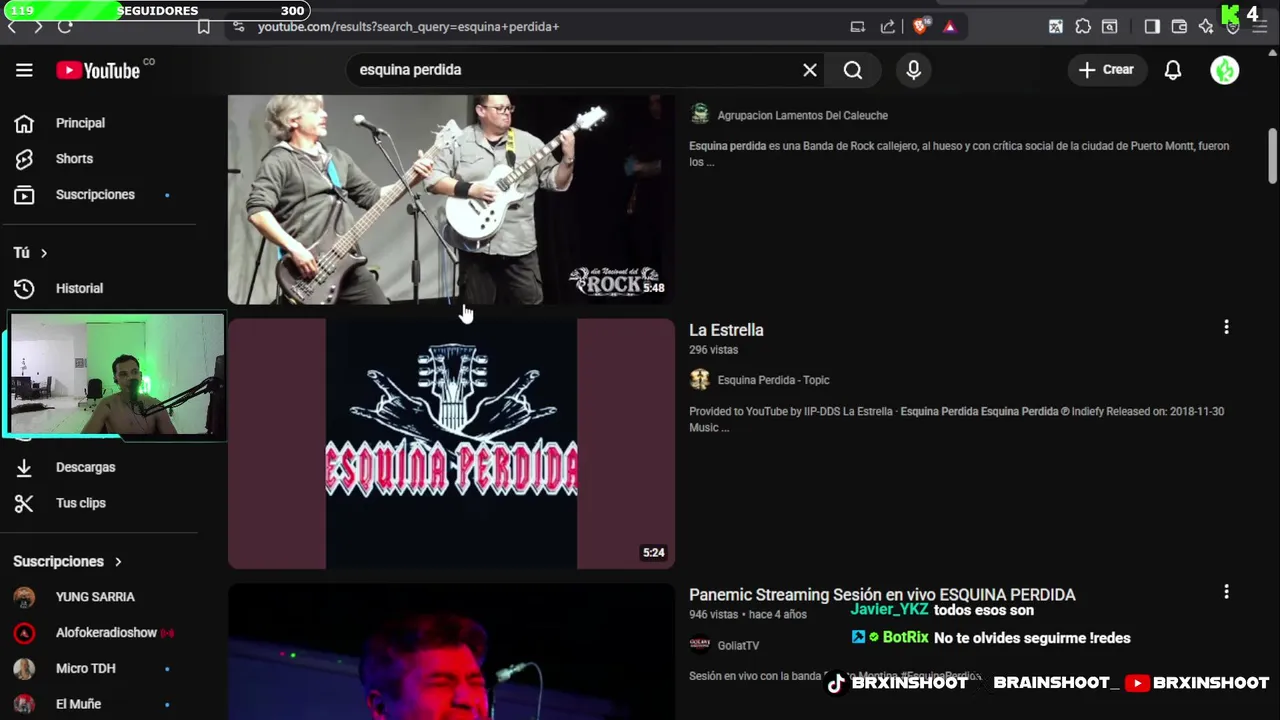Expand the Suscripciones list header
Screen dimensions: 1280x720
(x=68, y=561)
